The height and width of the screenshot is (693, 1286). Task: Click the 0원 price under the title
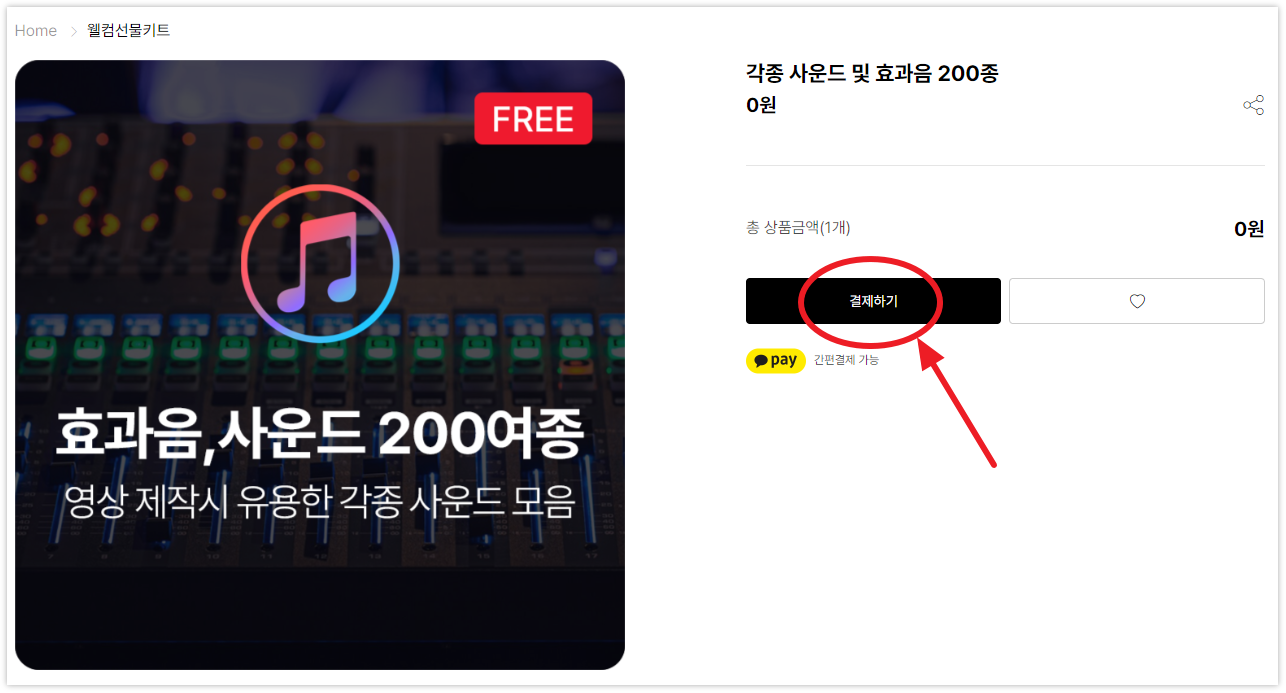coord(761,105)
